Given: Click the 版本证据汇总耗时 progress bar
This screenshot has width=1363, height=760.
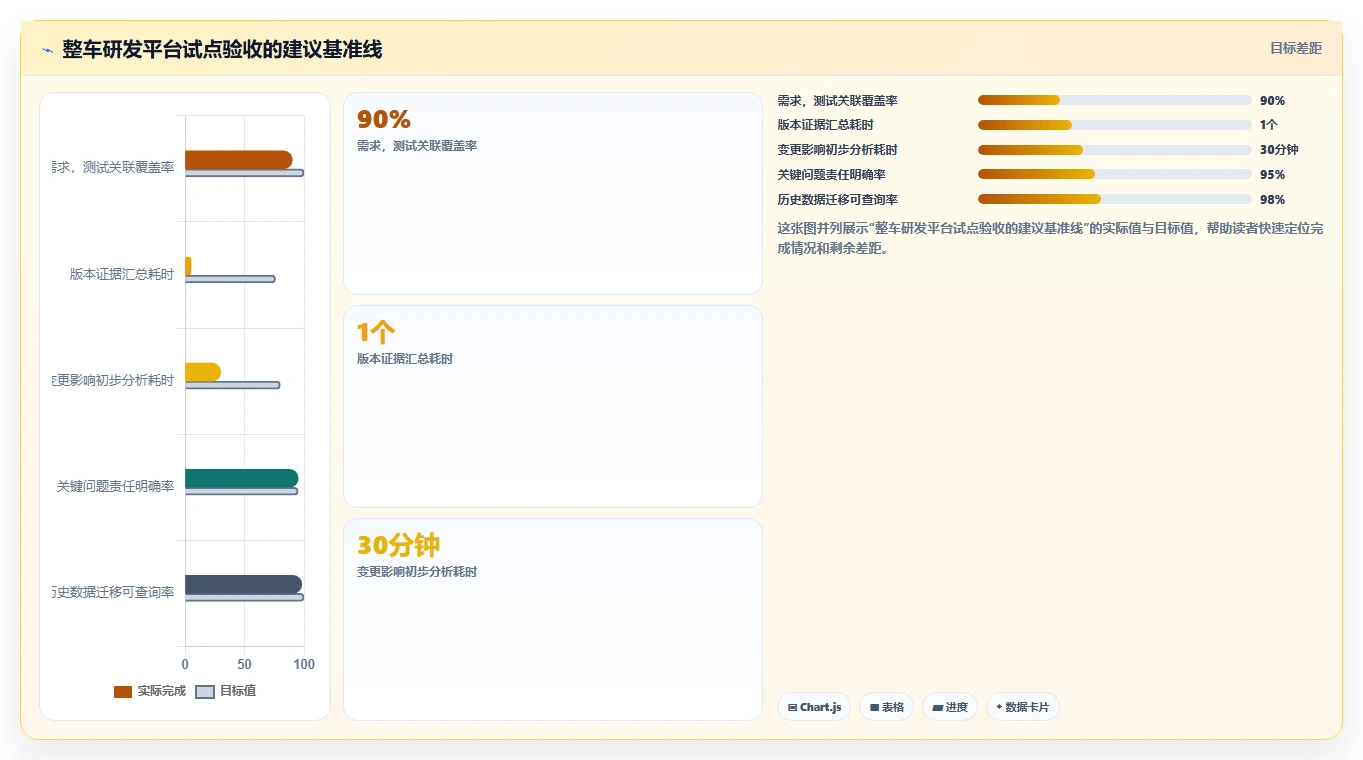Looking at the screenshot, I should (1115, 125).
